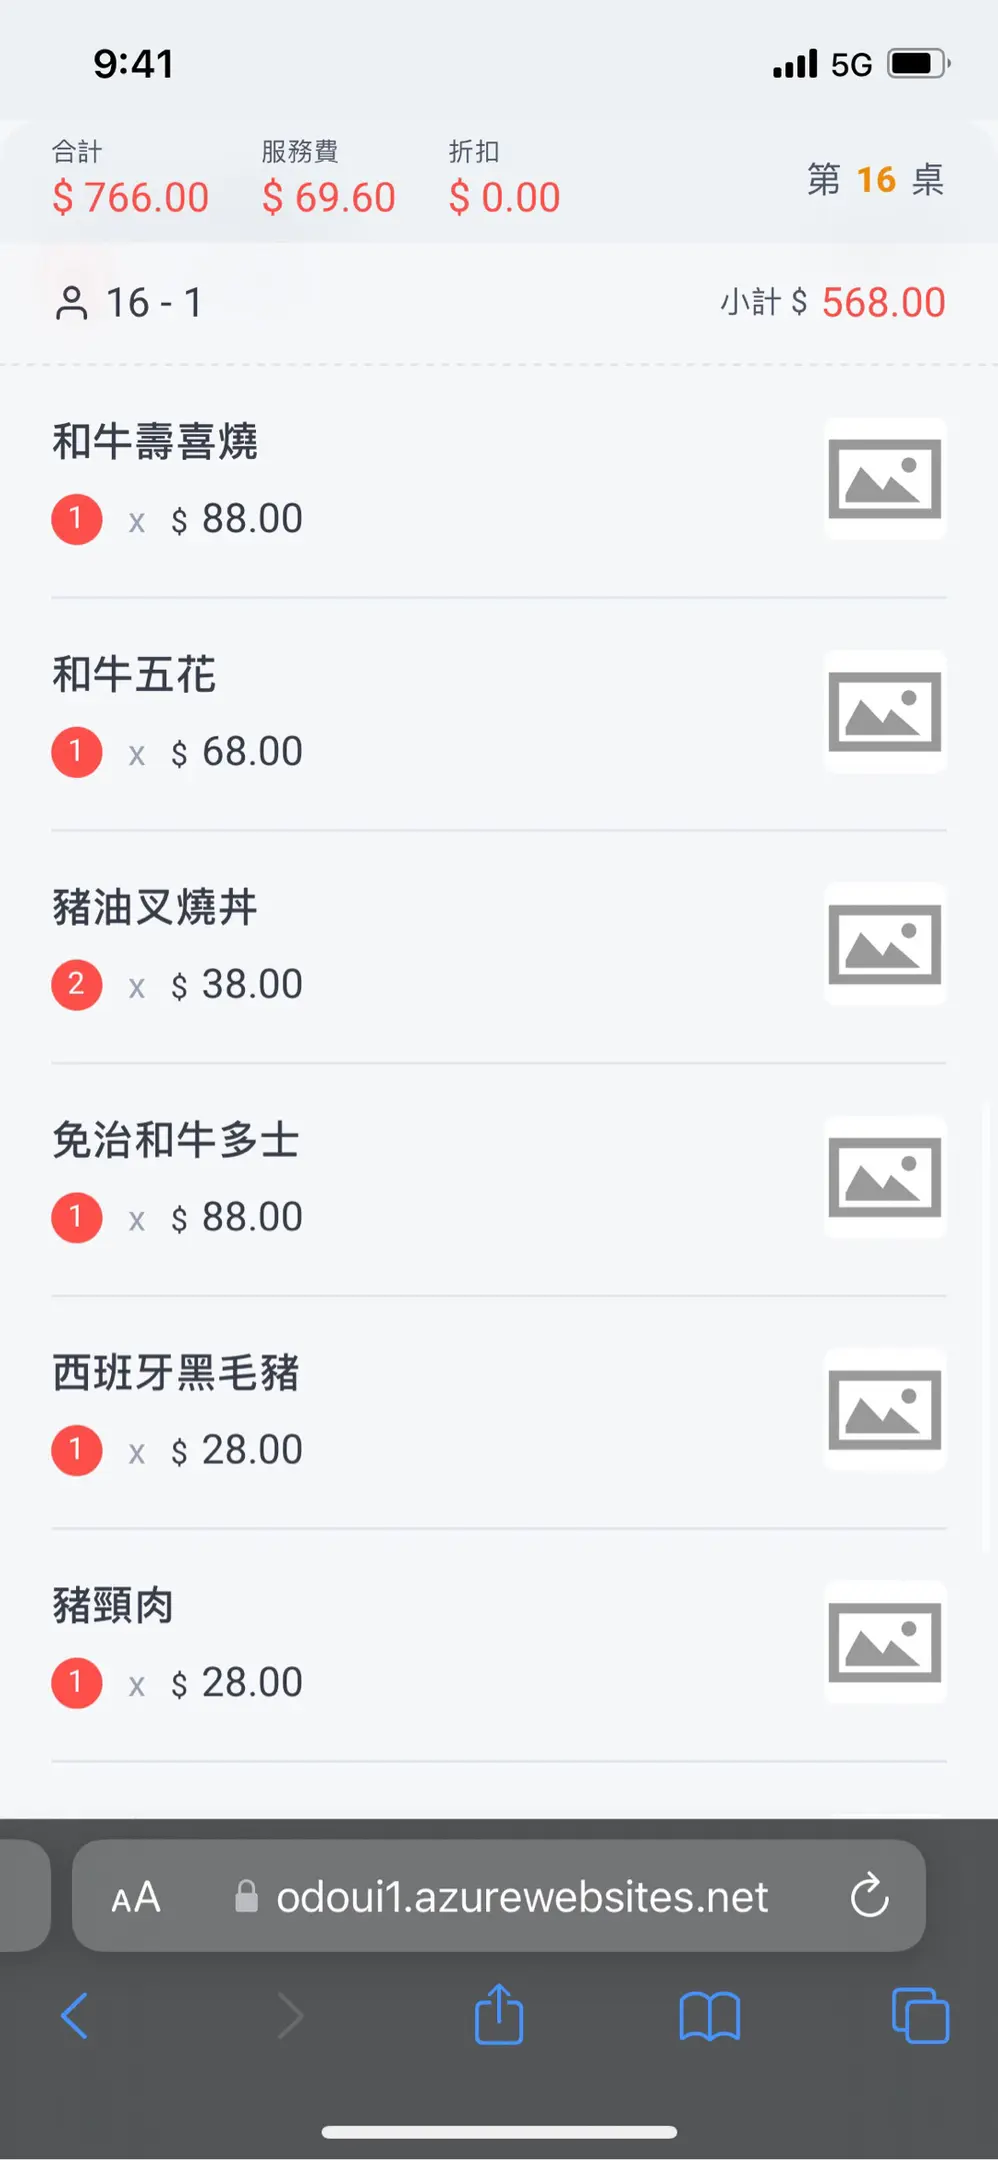
Task: Select the 和牛五花 item name
Action: 134,675
